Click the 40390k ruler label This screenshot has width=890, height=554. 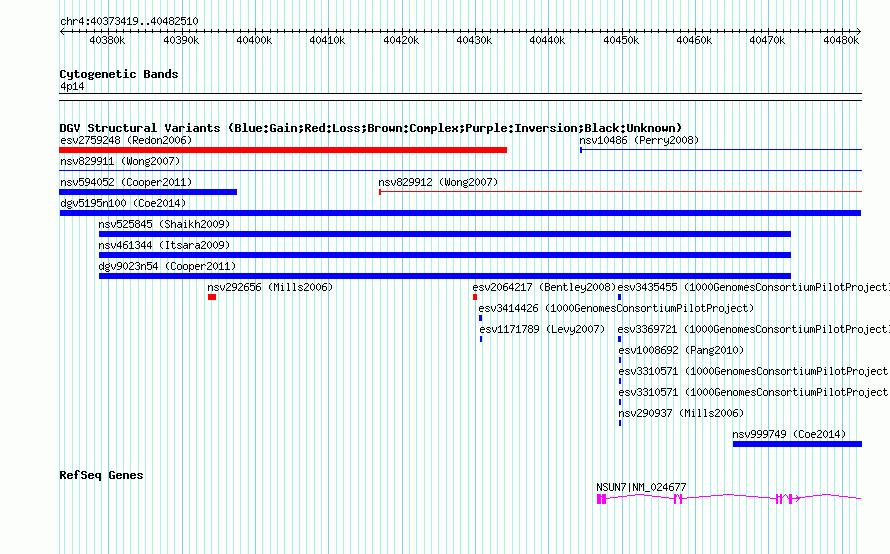[181, 40]
